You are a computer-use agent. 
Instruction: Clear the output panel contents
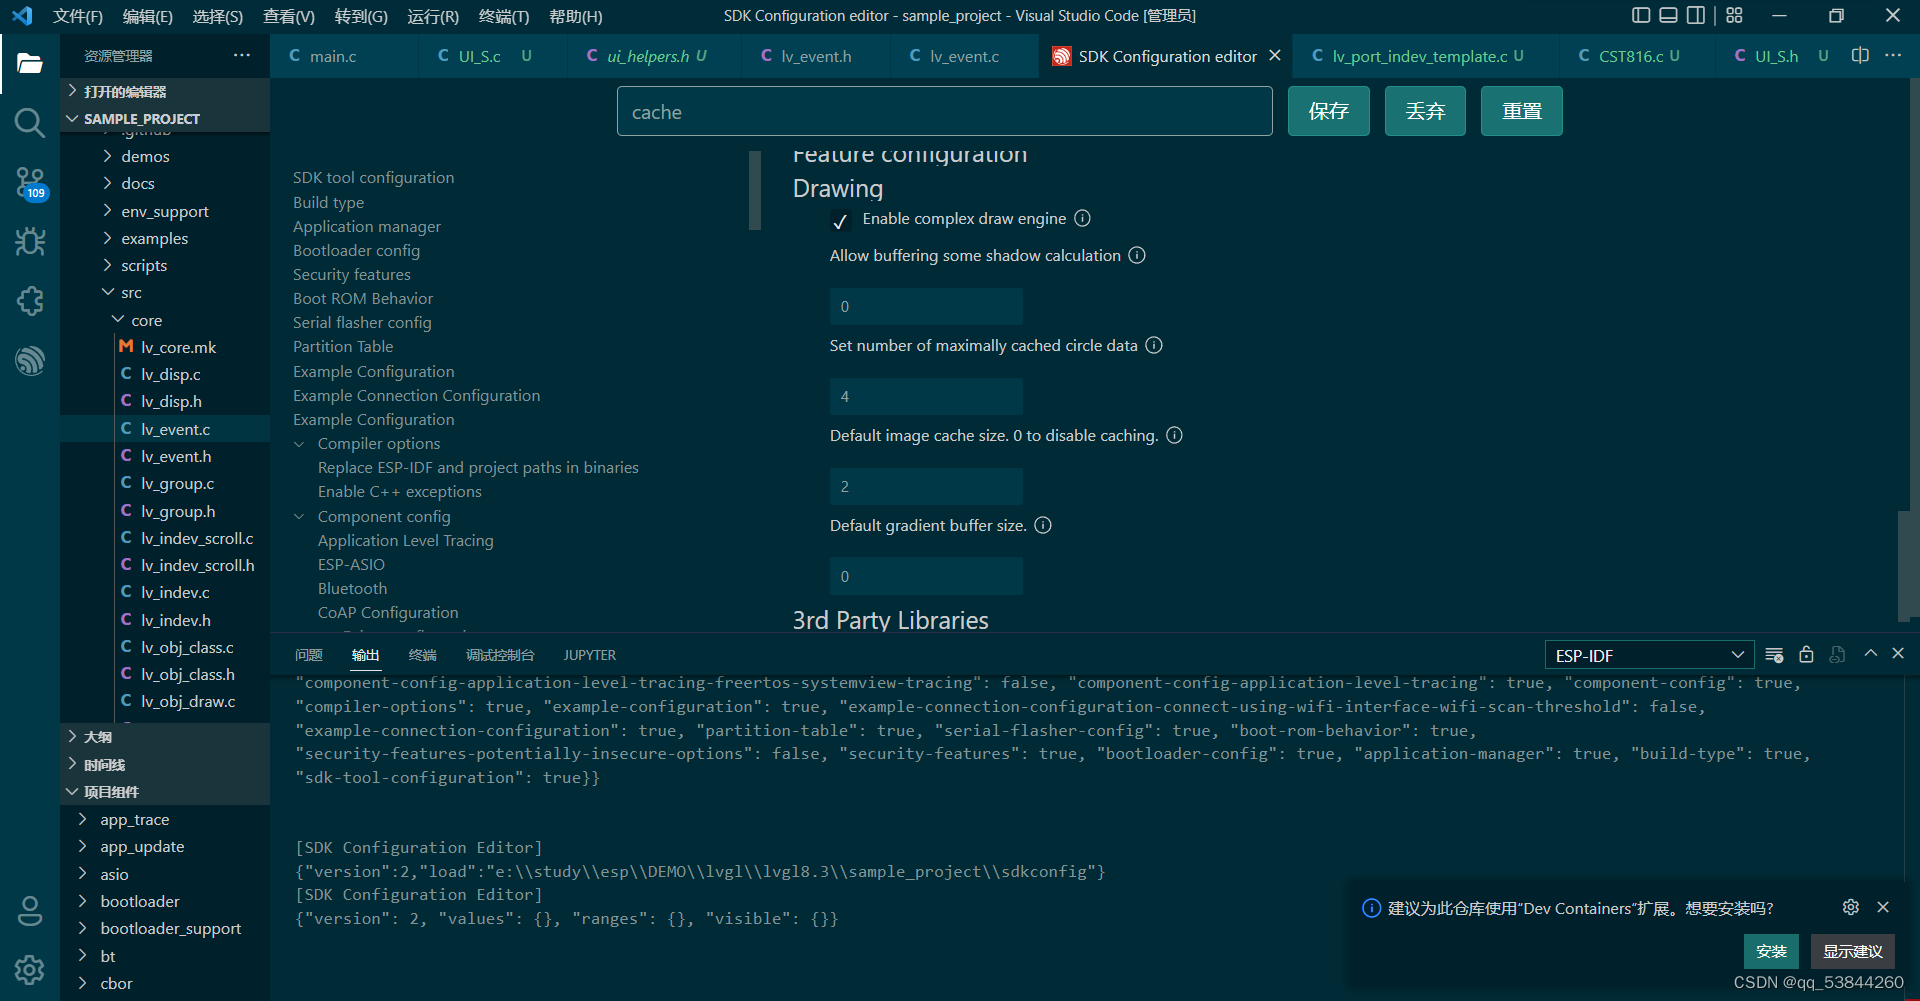tap(1774, 655)
